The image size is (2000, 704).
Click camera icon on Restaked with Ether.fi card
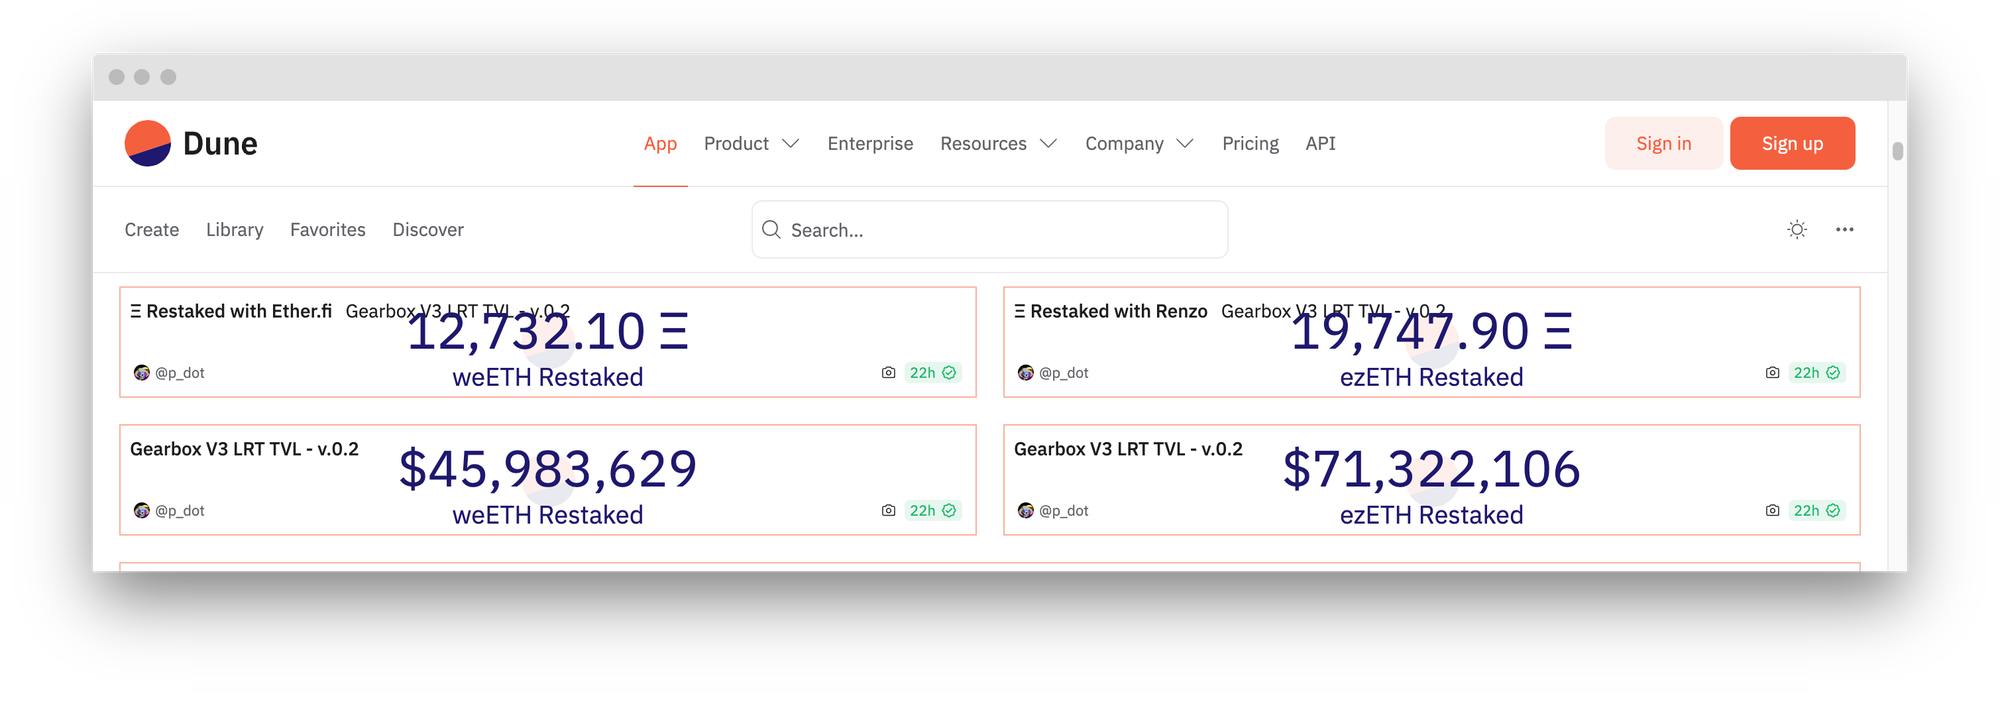[x=888, y=373]
